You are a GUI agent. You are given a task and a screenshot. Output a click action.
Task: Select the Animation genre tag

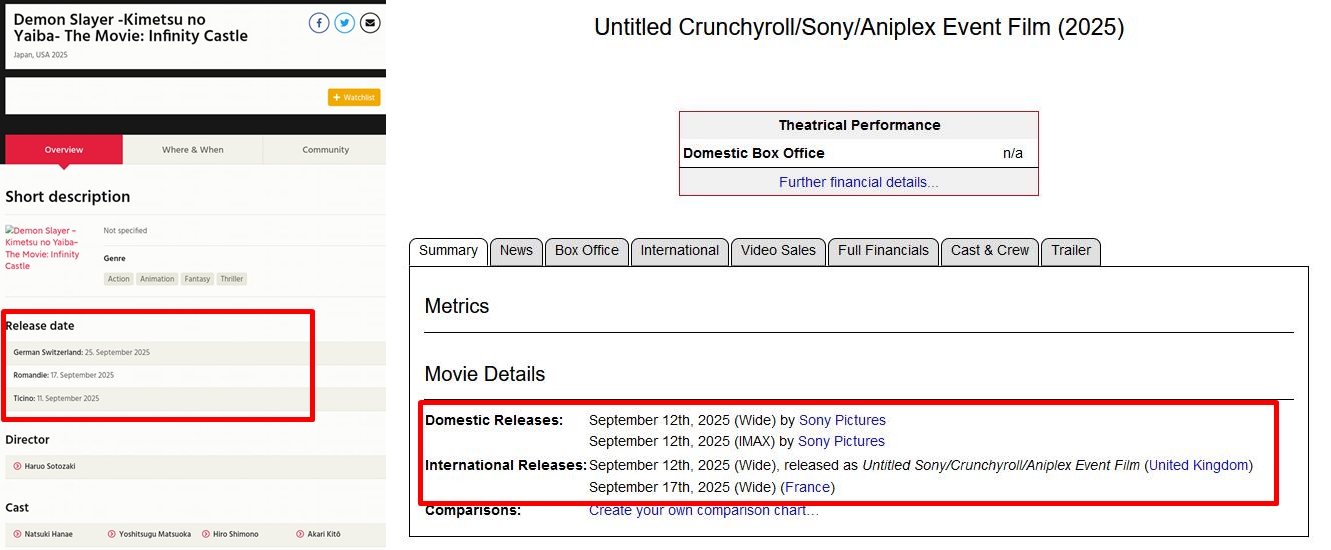(x=157, y=279)
